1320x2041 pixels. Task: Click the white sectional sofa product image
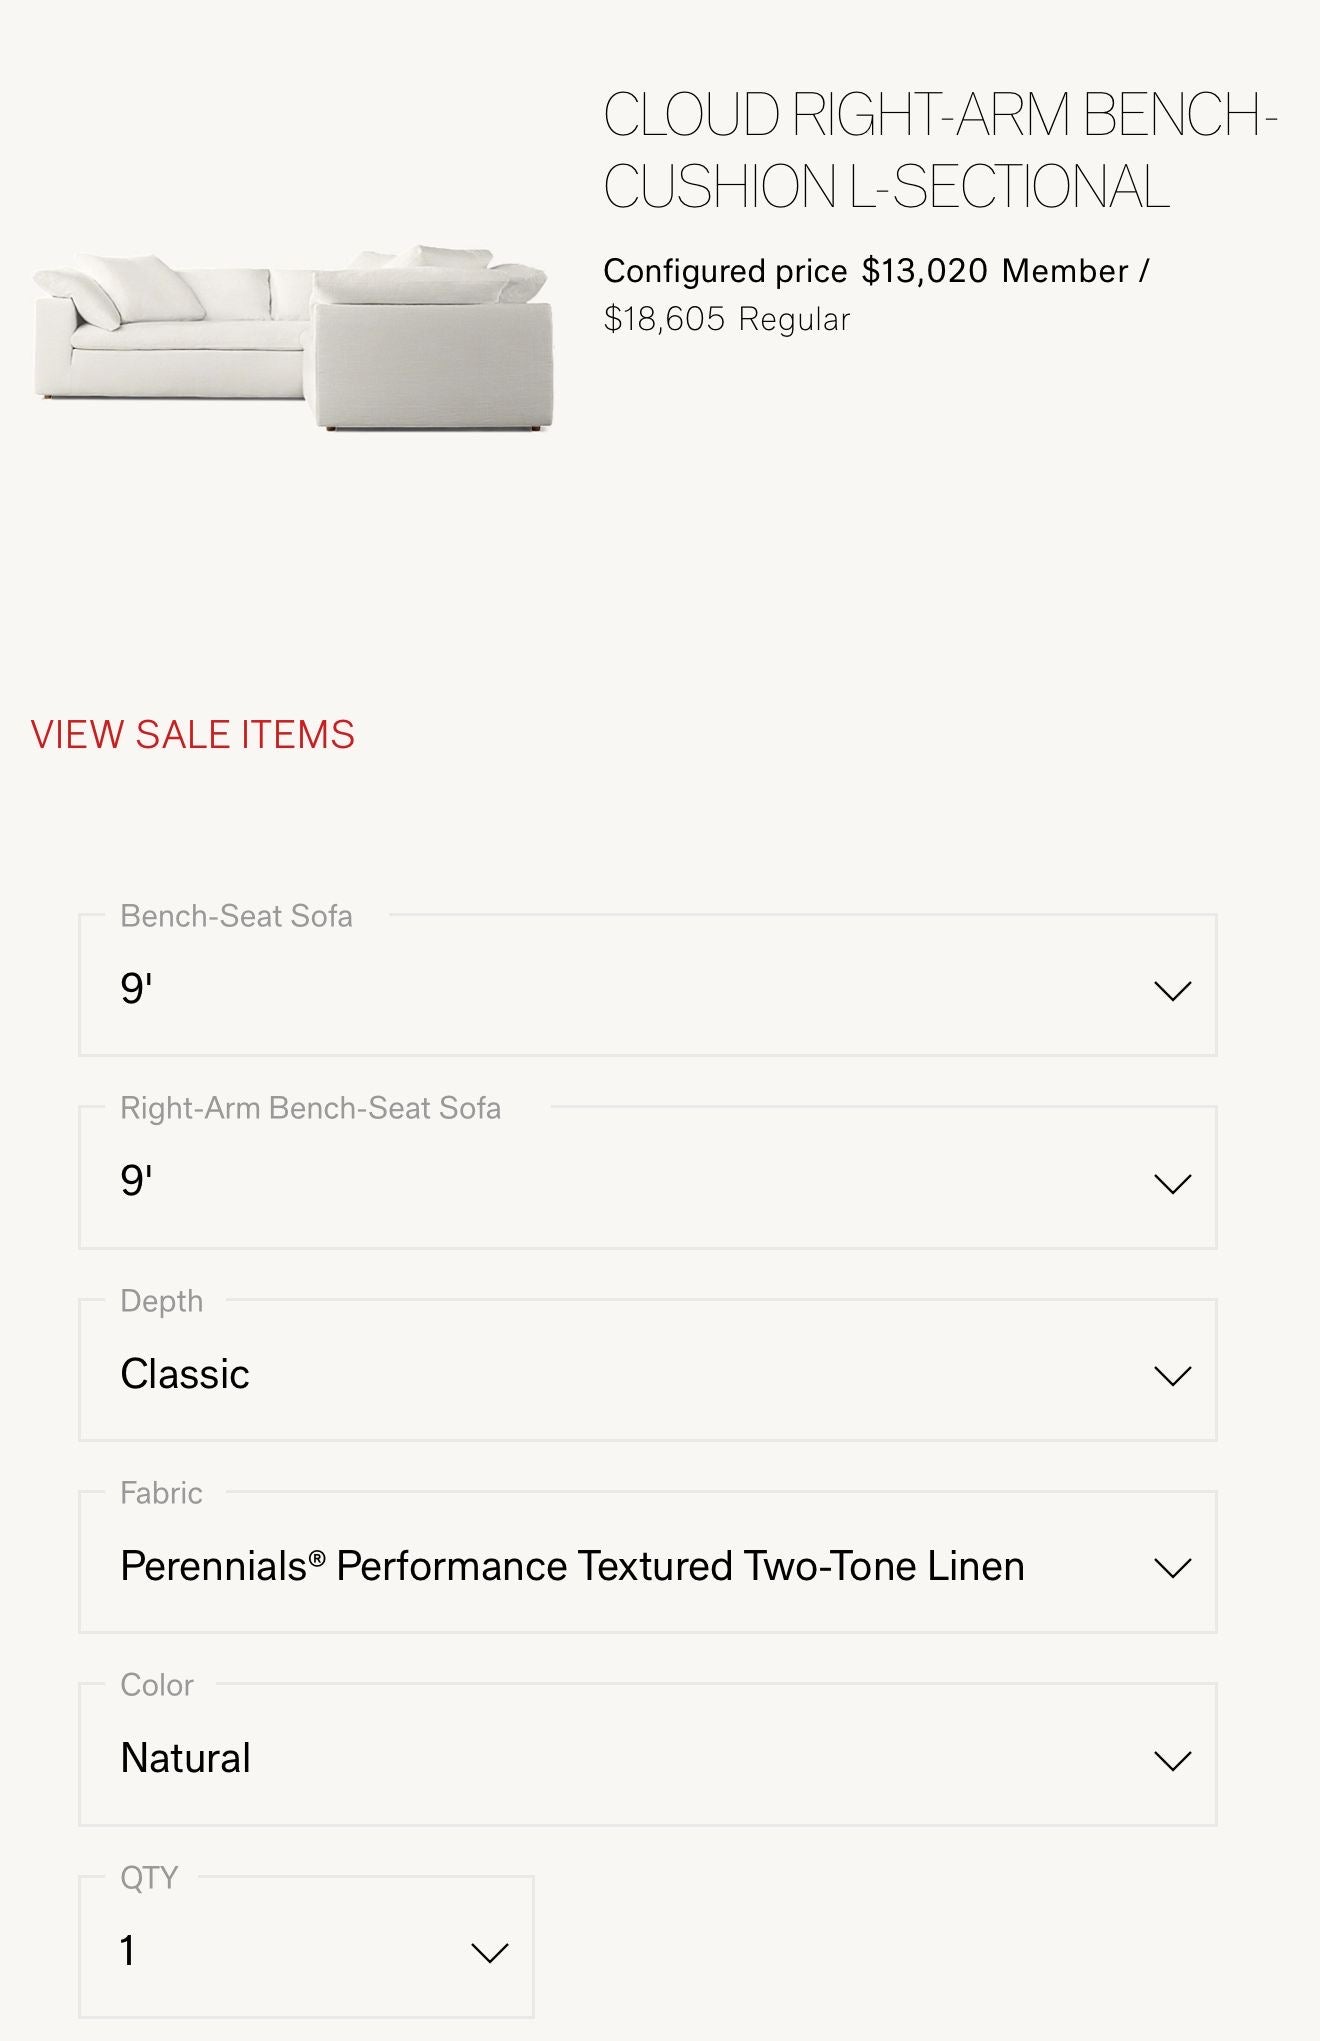tap(293, 339)
